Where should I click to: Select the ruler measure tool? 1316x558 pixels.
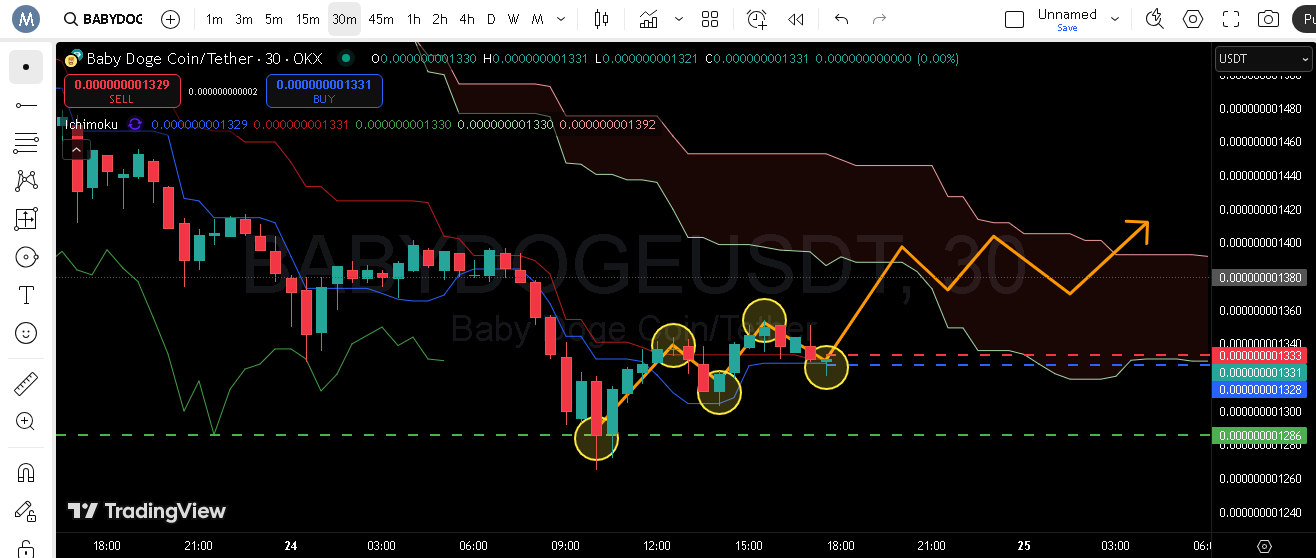26,384
